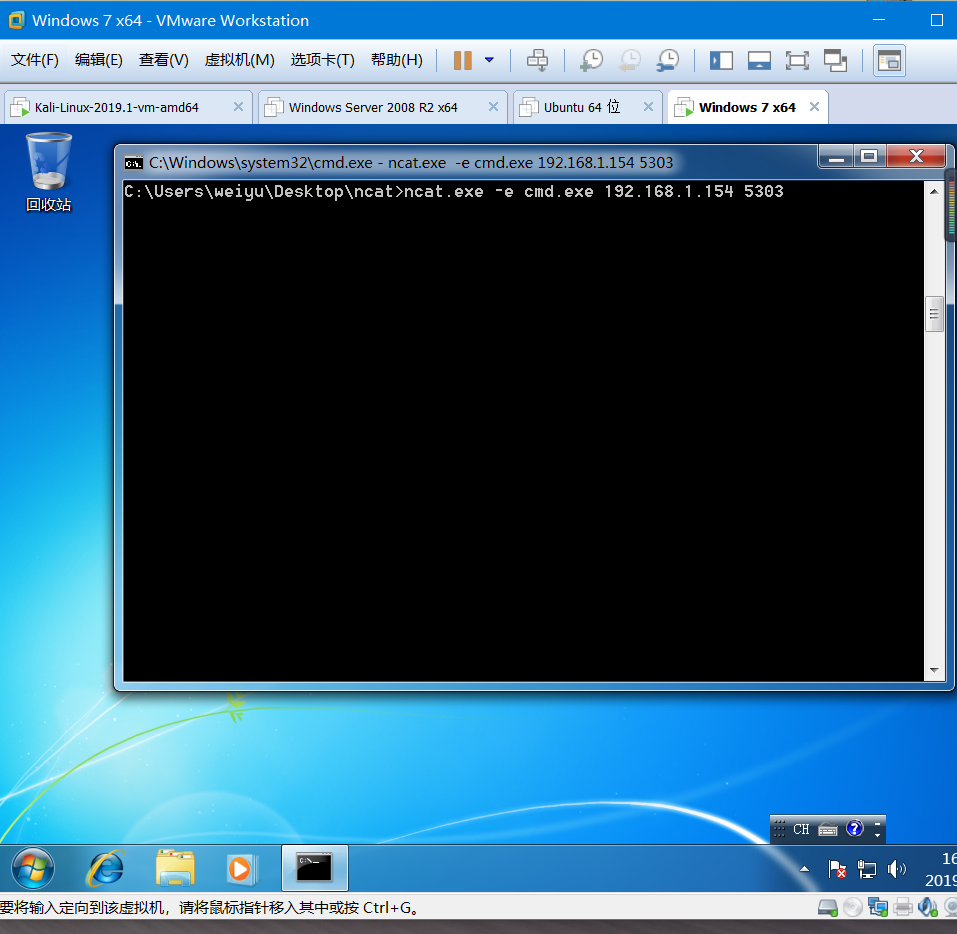This screenshot has height=934, width=957.
Task: Click VMware hard disk status icon
Action: [x=828, y=908]
